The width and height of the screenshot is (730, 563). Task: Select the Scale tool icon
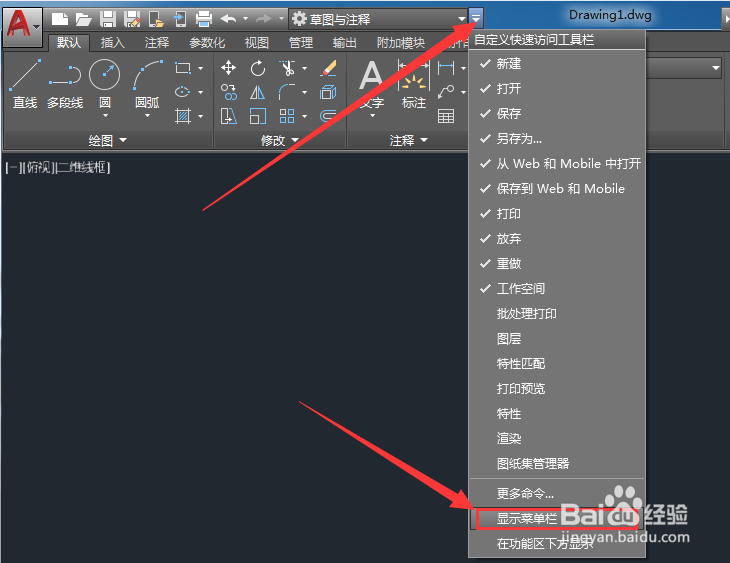[257, 116]
